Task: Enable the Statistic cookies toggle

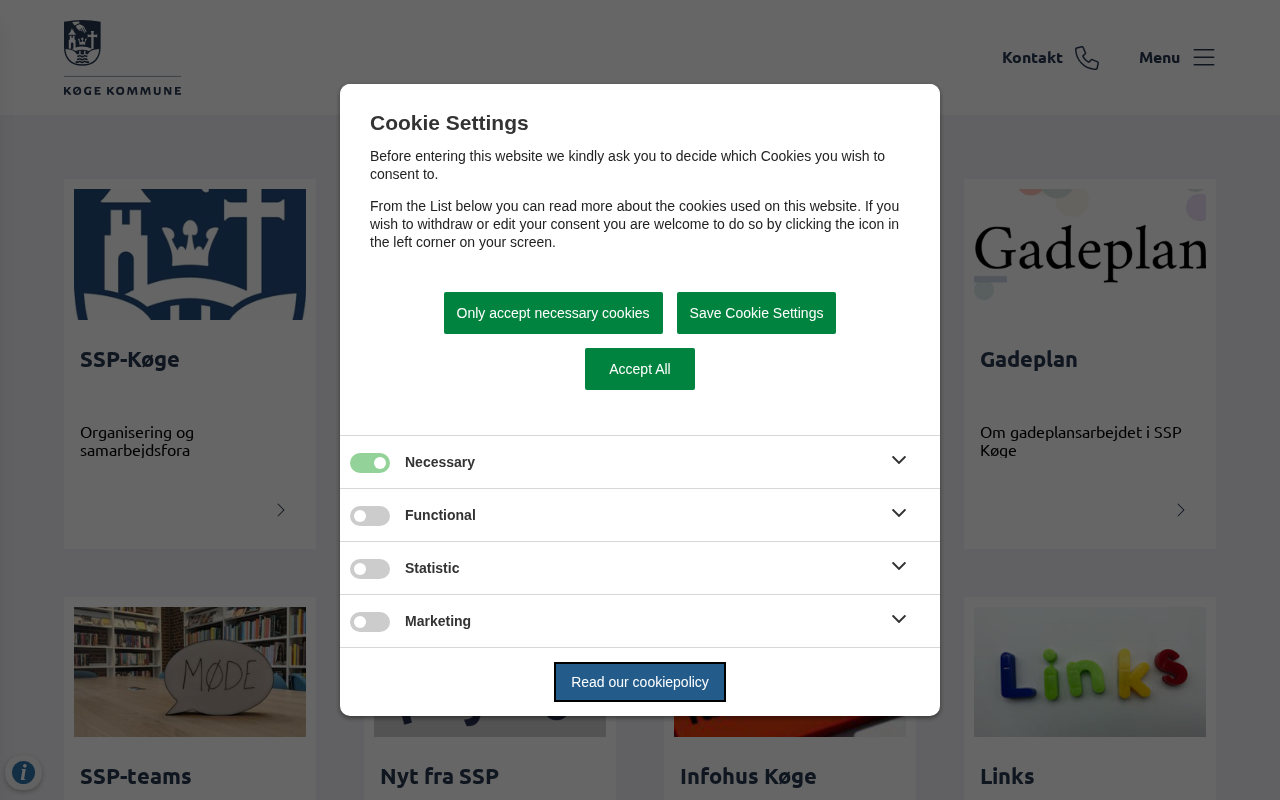Action: coord(370,569)
